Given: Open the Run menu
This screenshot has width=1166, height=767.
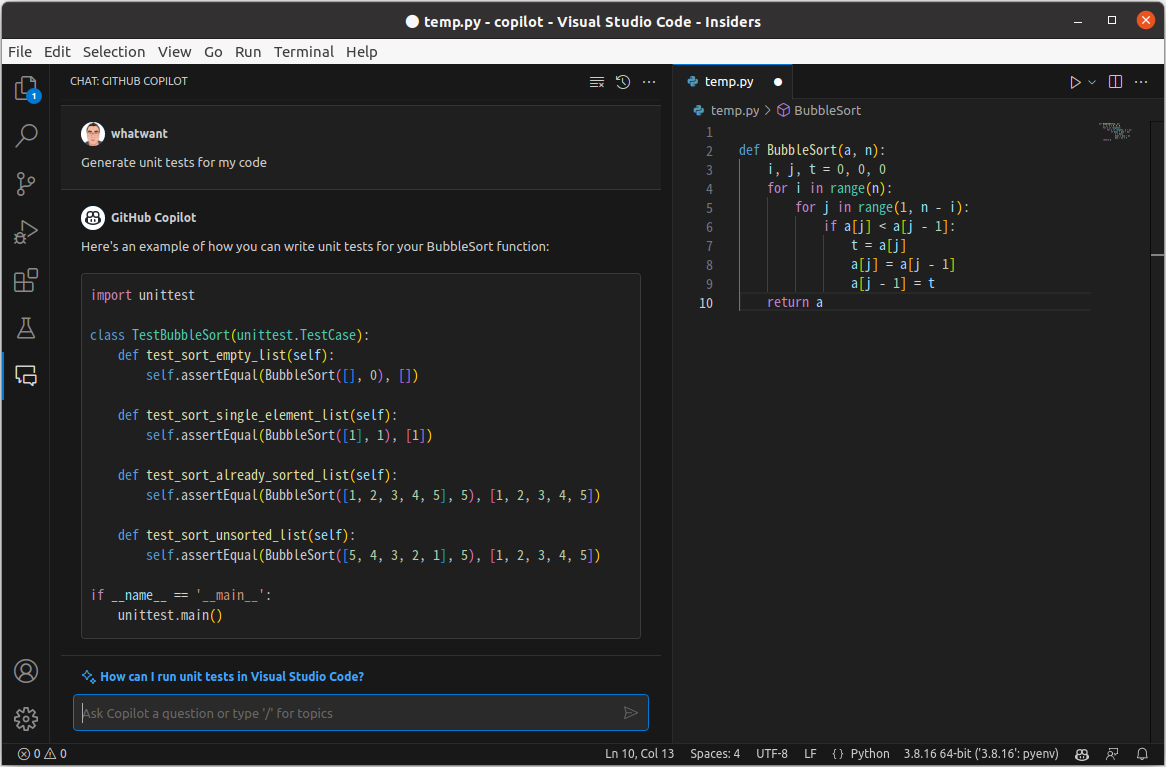Looking at the screenshot, I should (x=248, y=52).
